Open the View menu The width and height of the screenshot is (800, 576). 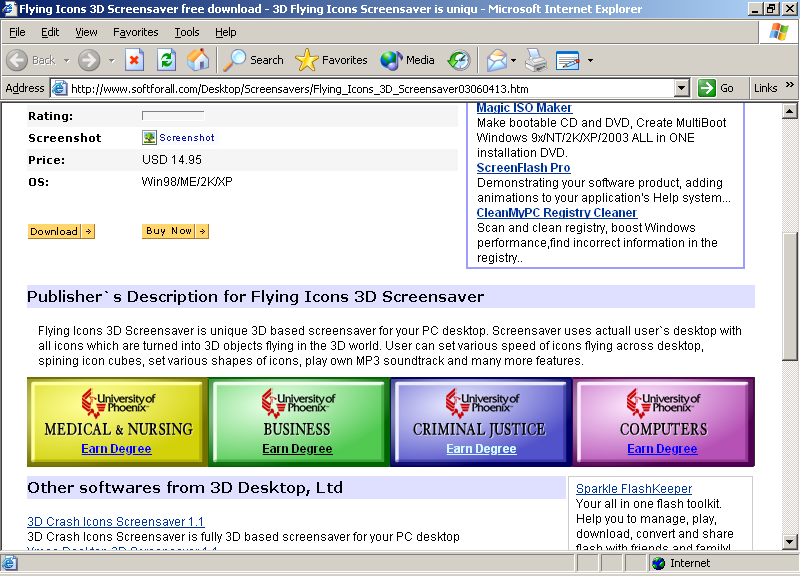click(x=86, y=32)
